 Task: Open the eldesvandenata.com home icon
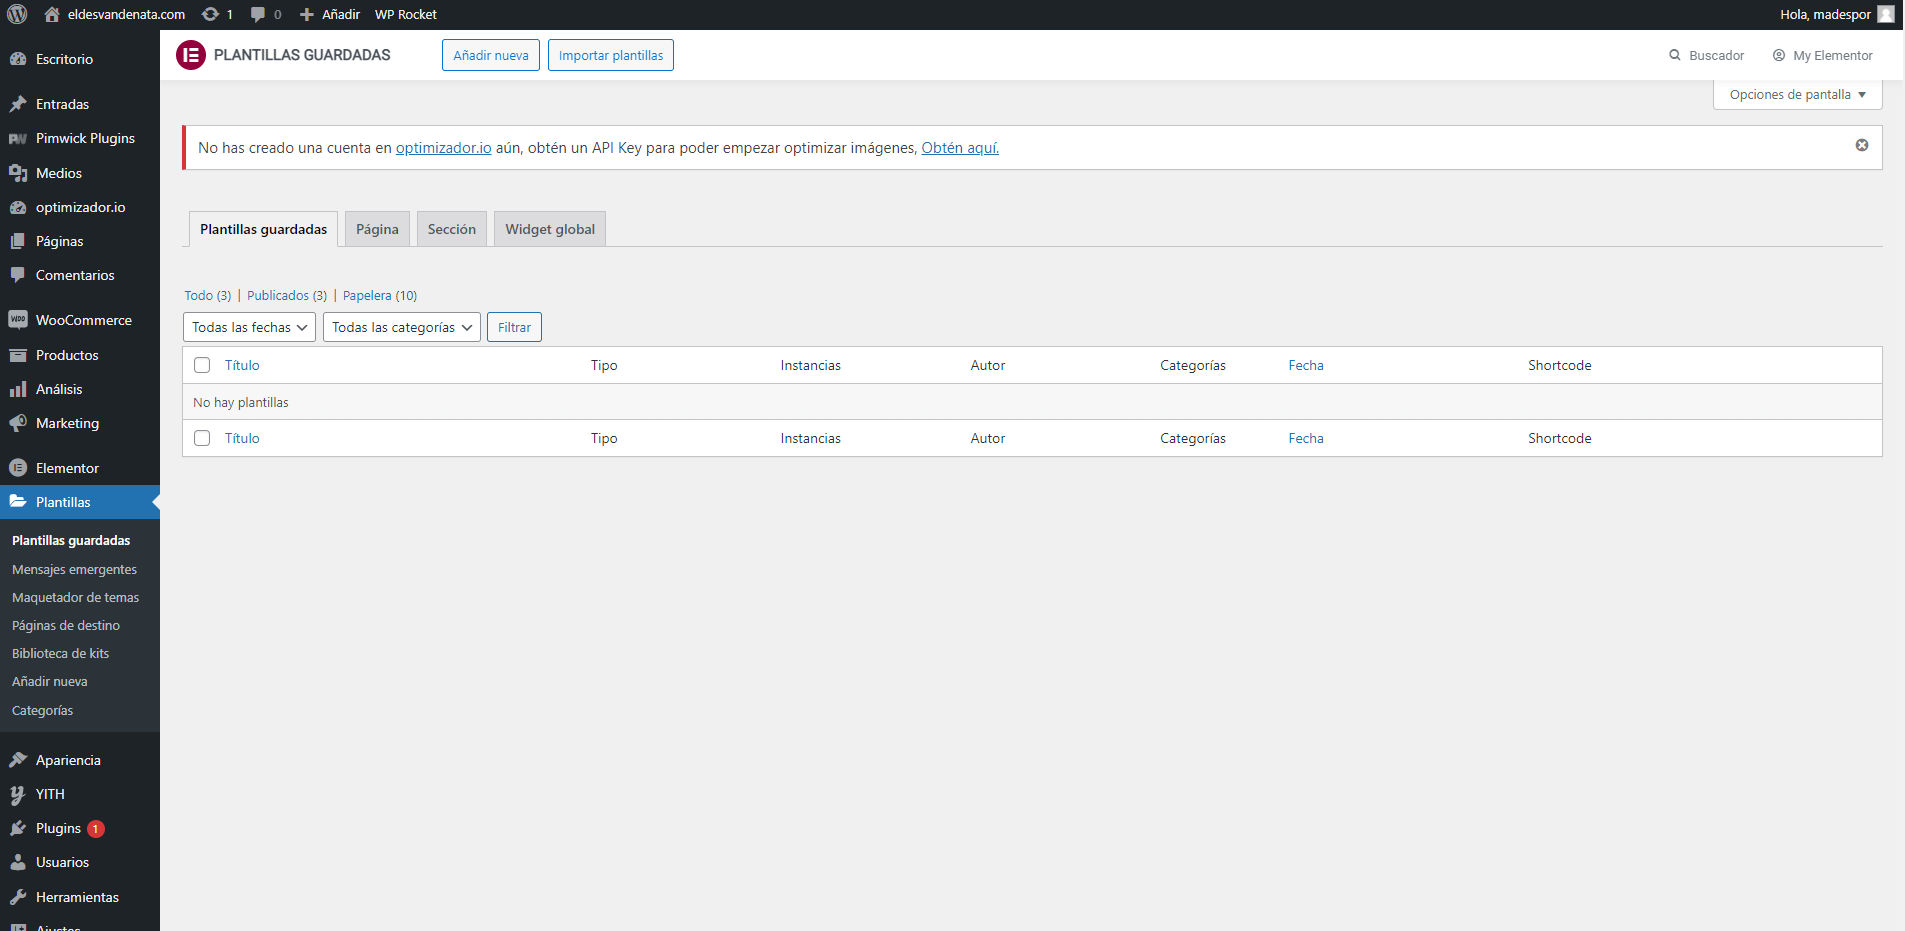(x=52, y=14)
